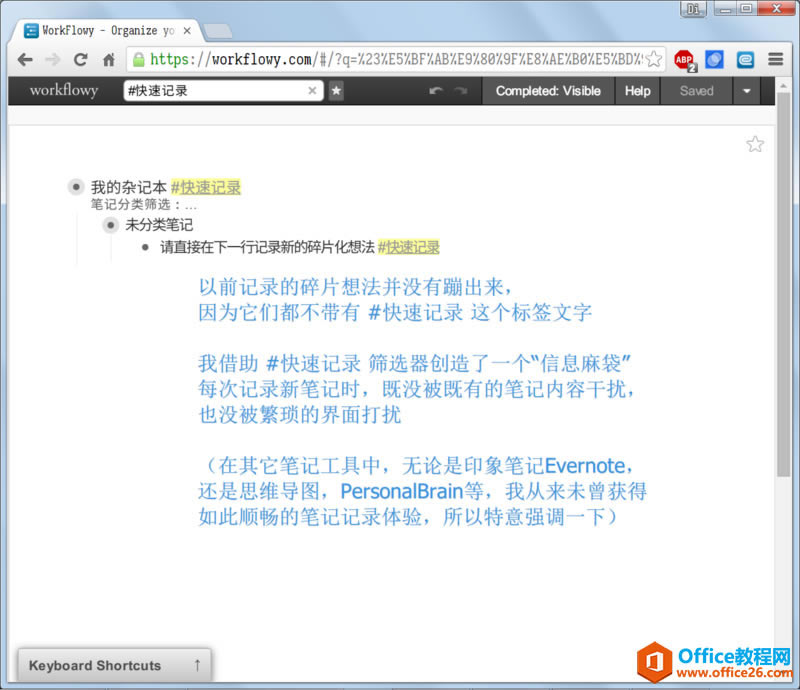Click the 笔记分类筛选 note text
This screenshot has width=800, height=690.
(143, 205)
